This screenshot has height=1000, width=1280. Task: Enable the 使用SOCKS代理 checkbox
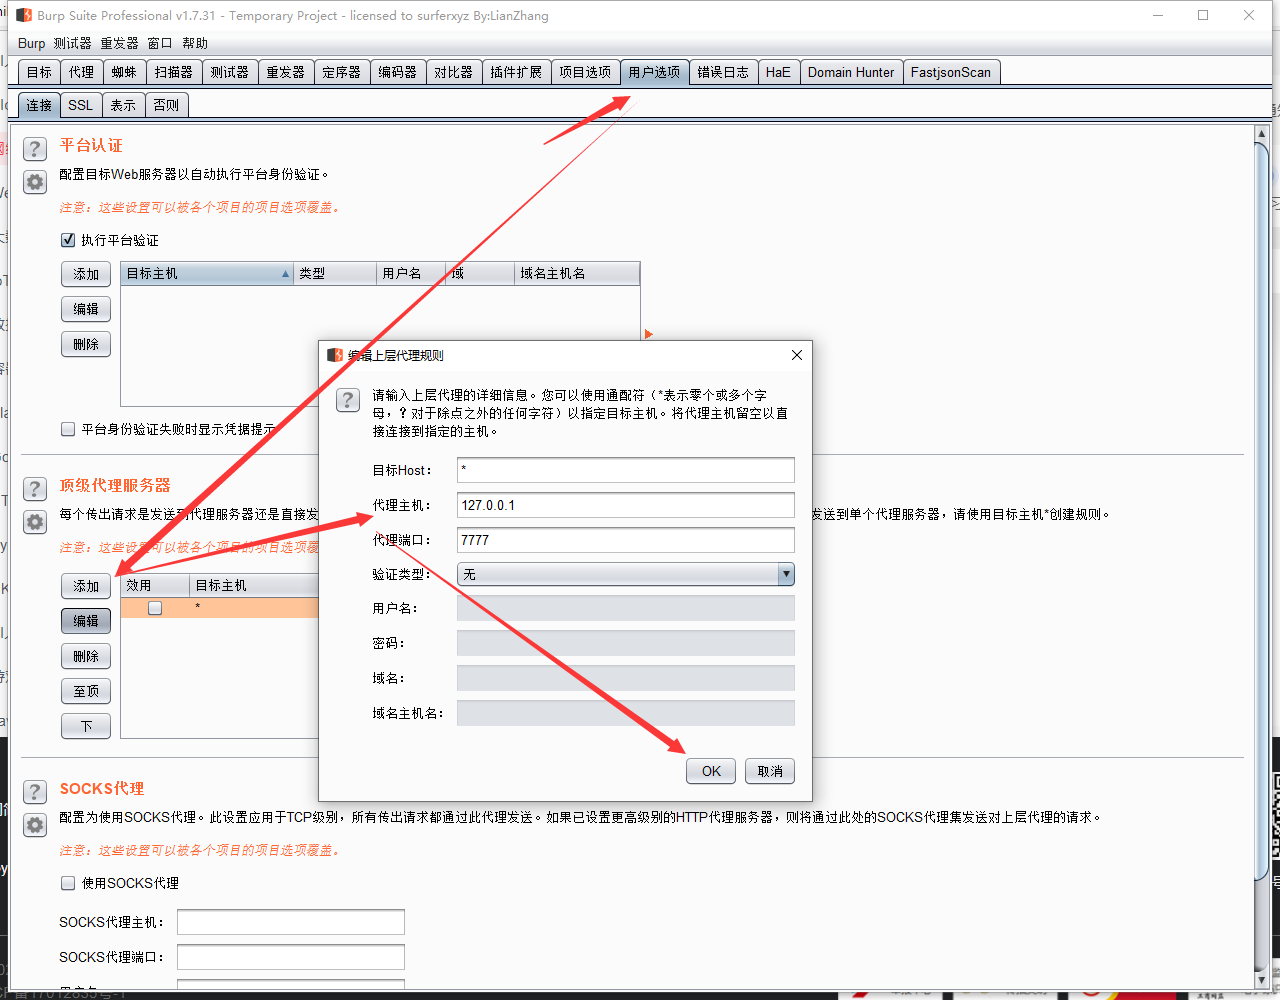(68, 883)
